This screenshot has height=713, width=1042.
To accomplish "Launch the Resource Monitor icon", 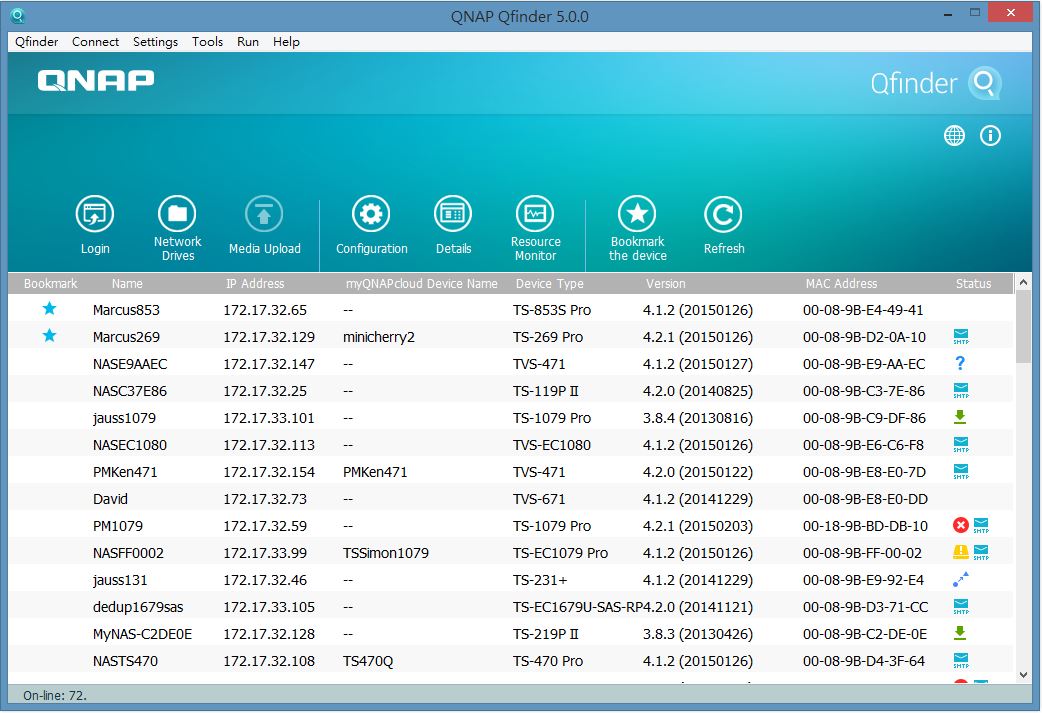I will click(x=535, y=214).
